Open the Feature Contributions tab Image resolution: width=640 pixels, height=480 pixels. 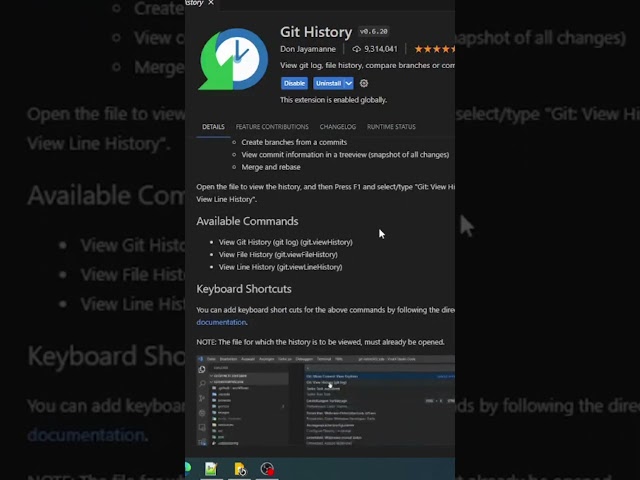(x=272, y=127)
